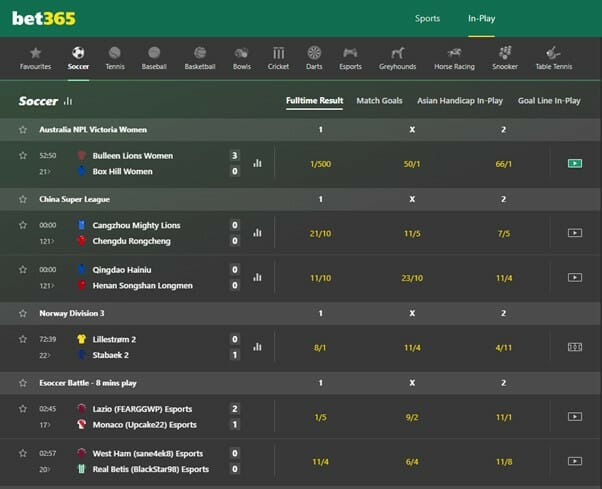Favourite the Norway Division 3 league

click(23, 313)
